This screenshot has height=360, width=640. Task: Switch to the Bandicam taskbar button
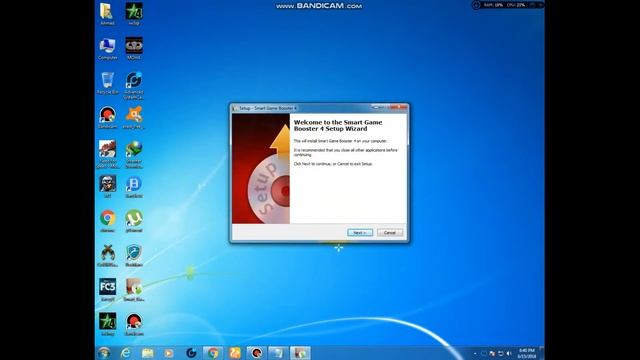click(256, 353)
